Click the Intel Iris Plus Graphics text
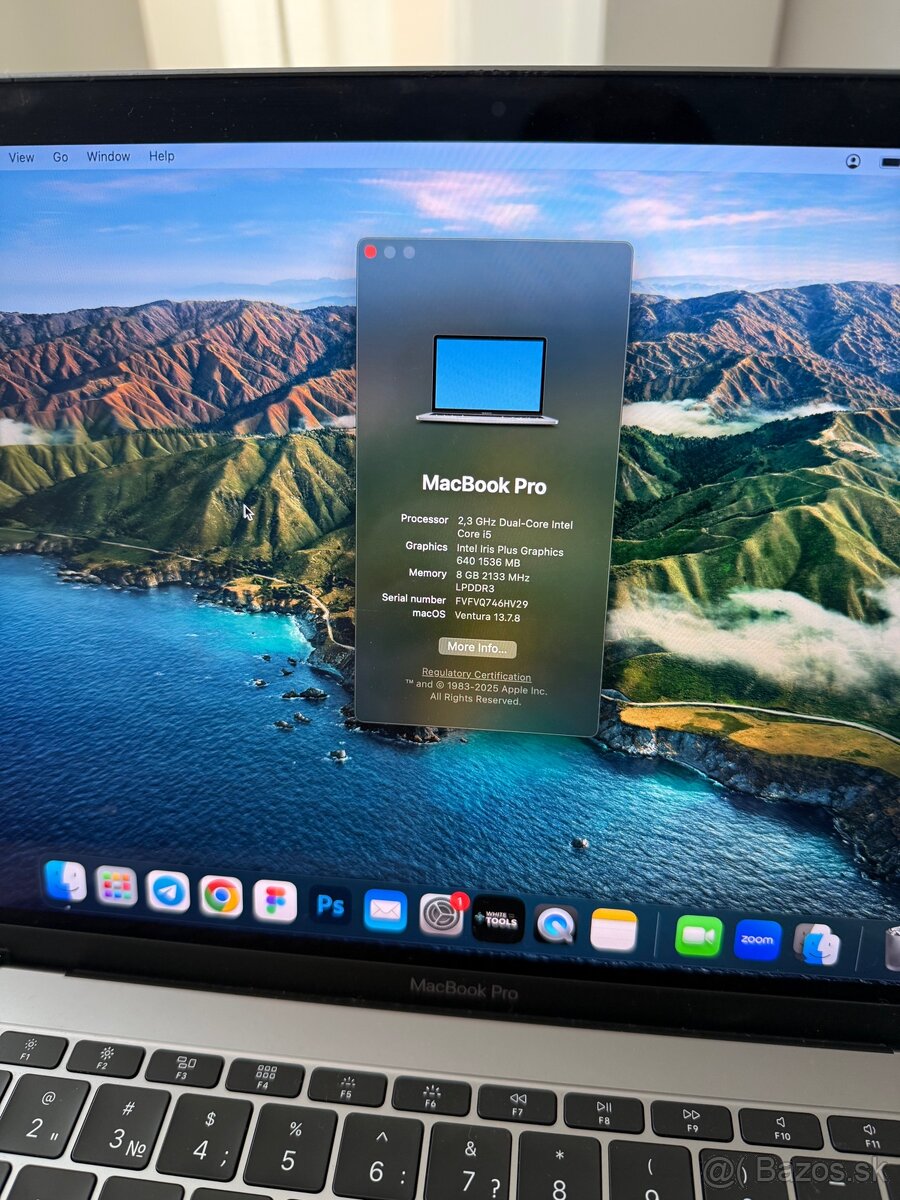The width and height of the screenshot is (900, 1200). click(x=510, y=557)
